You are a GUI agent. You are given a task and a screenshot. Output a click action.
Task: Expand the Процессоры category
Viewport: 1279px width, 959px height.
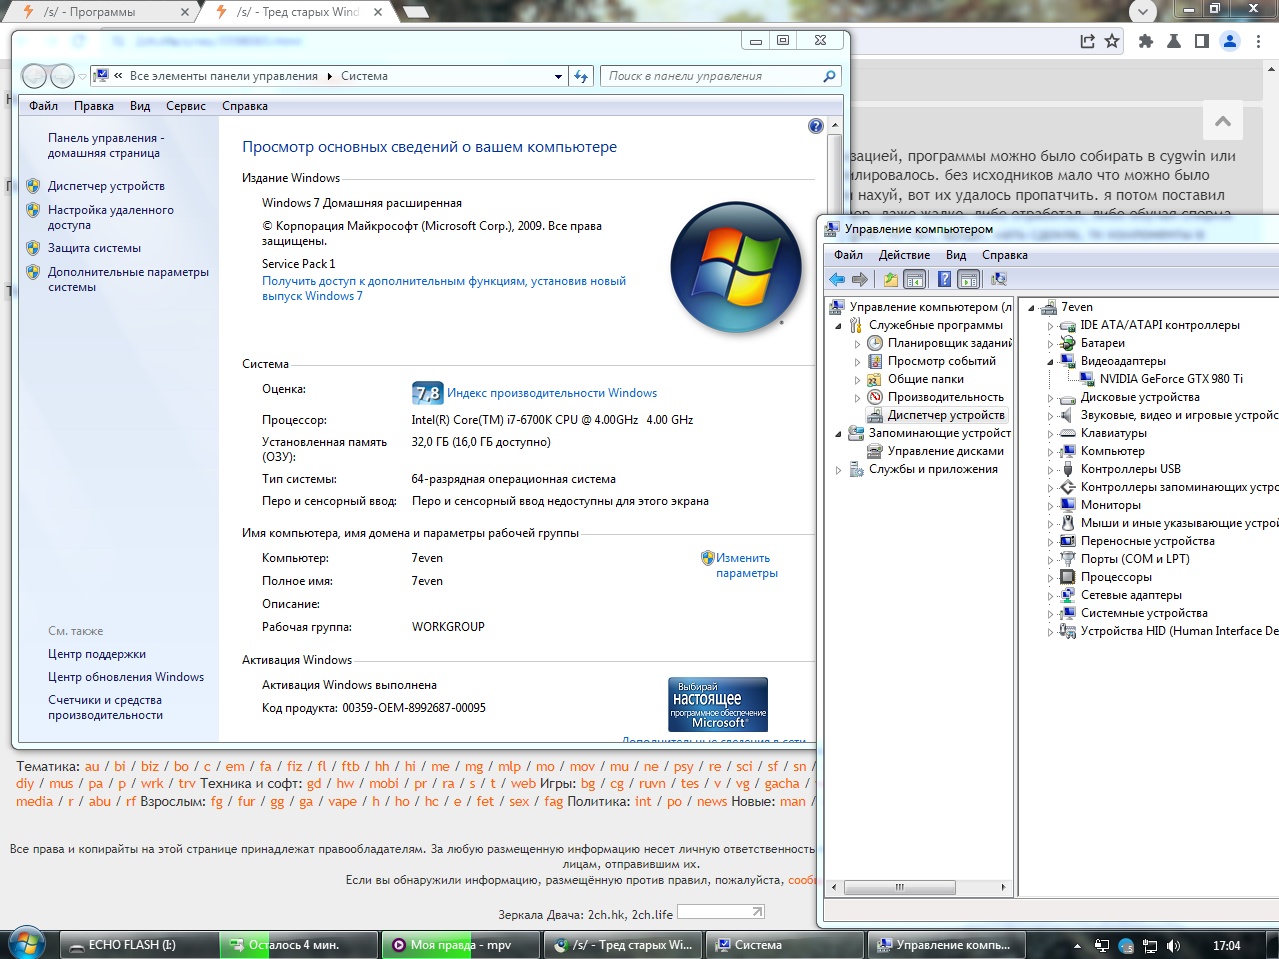coord(1050,578)
